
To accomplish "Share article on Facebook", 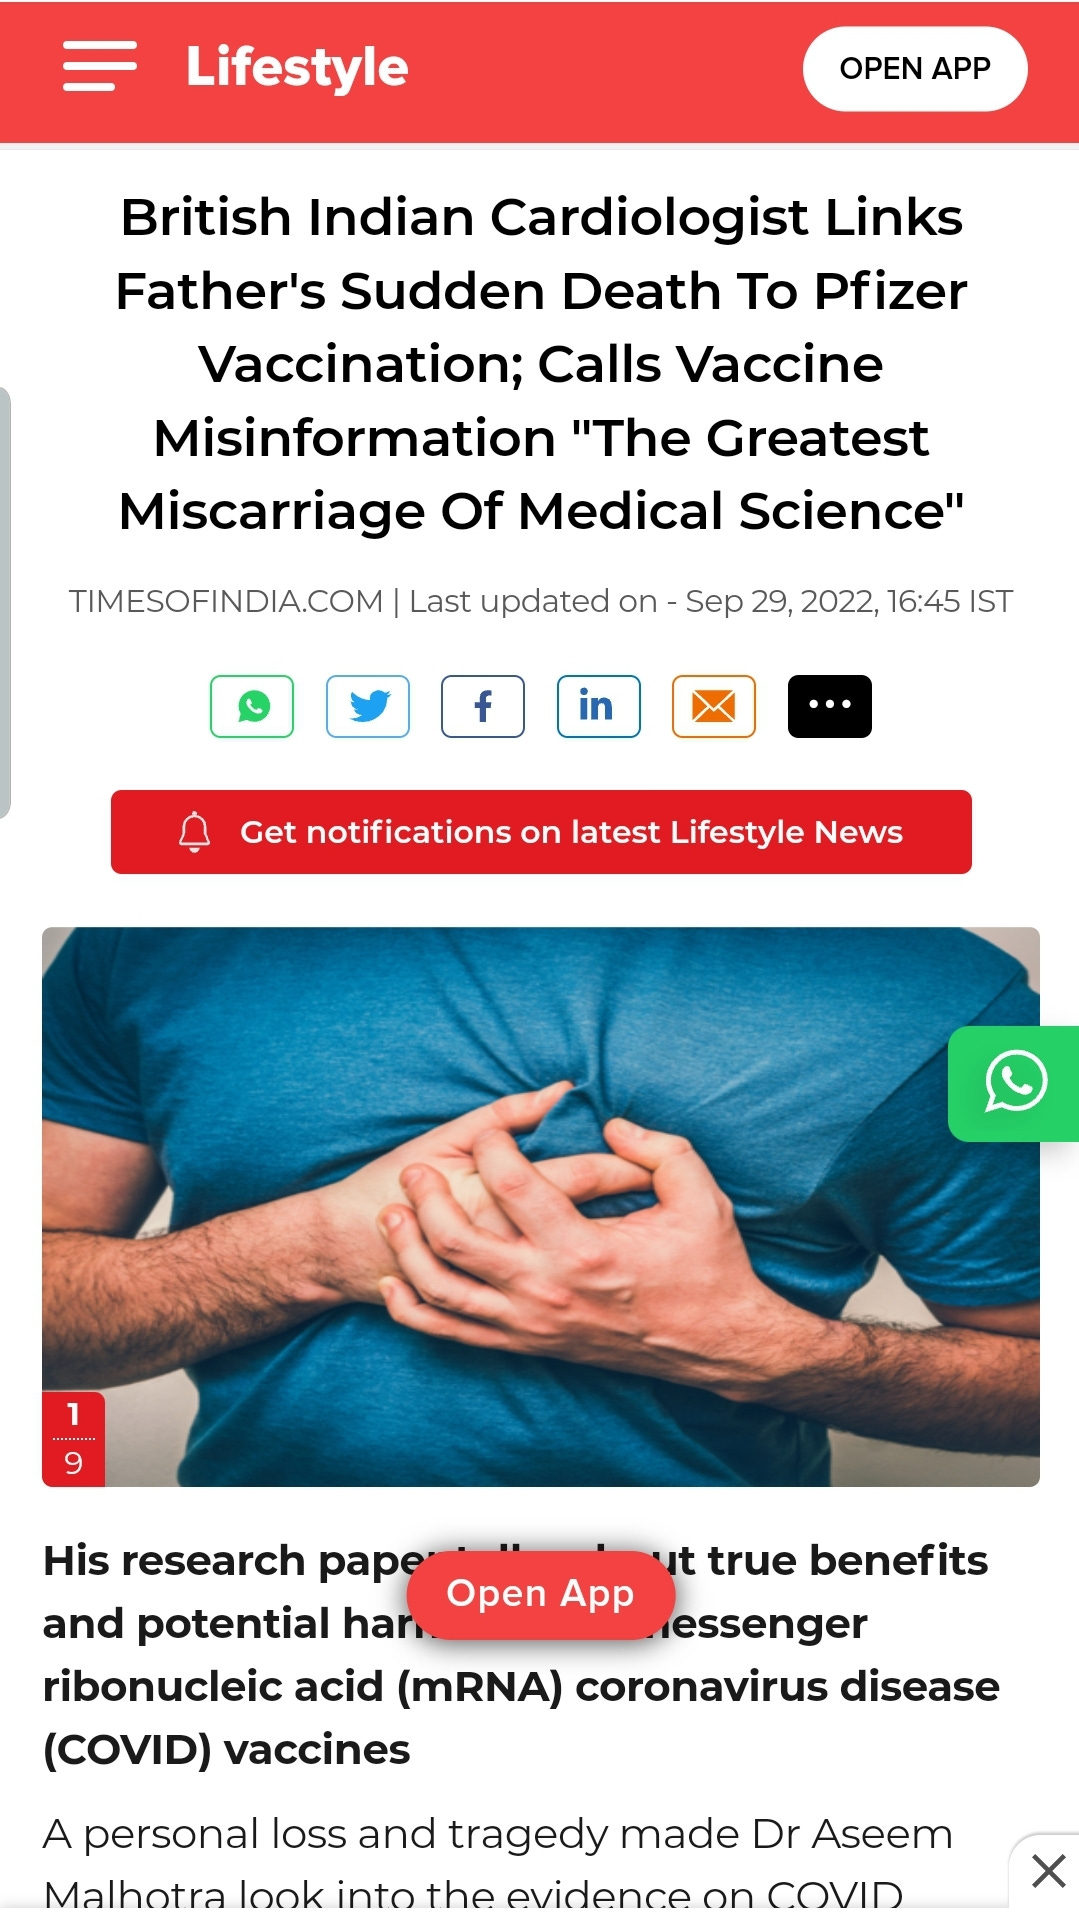I will pyautogui.click(x=483, y=706).
